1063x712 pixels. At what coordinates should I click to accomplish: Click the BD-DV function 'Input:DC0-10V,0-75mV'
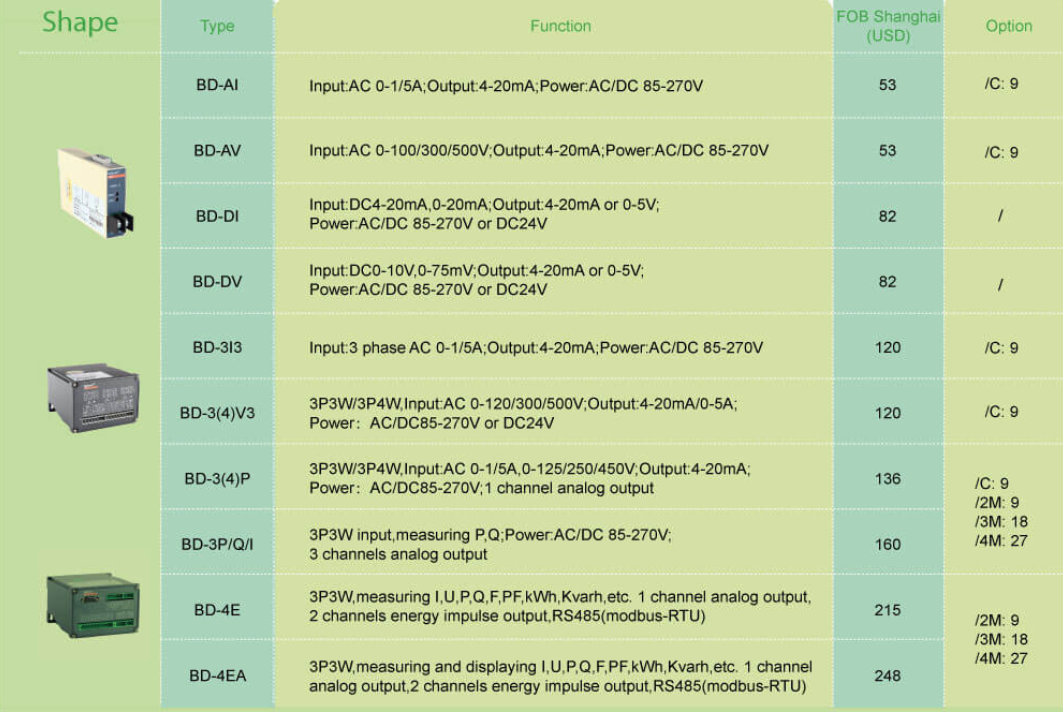click(391, 271)
